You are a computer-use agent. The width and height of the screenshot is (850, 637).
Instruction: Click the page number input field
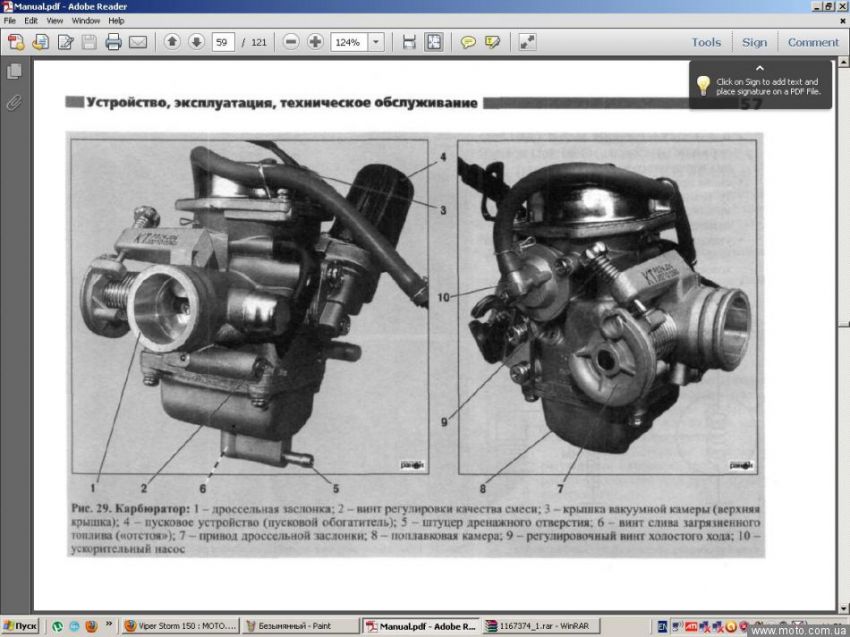point(223,42)
